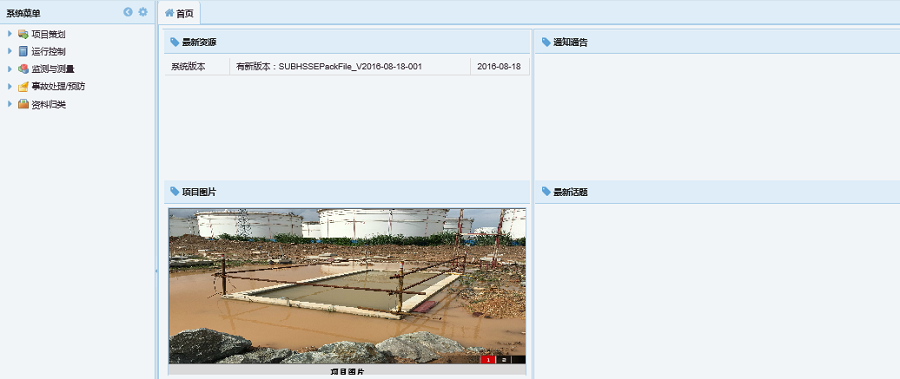Switch to slide 2 in image carousel
Viewport: 900px width, 379px height.
click(x=503, y=359)
